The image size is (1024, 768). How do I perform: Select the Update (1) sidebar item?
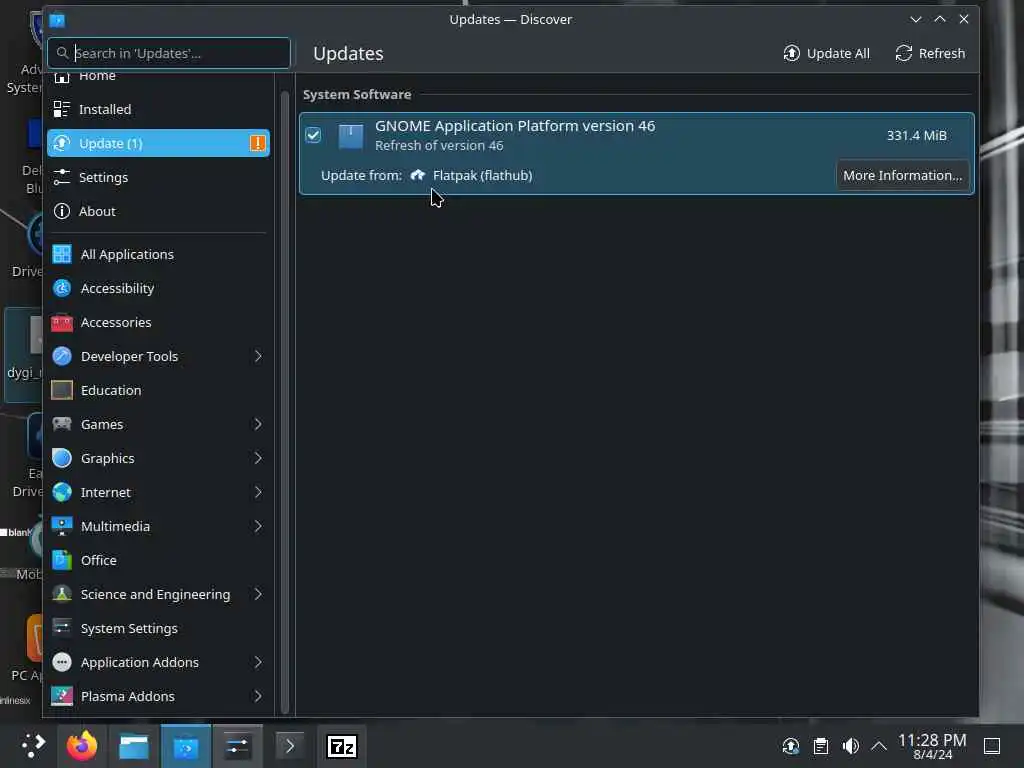[158, 143]
